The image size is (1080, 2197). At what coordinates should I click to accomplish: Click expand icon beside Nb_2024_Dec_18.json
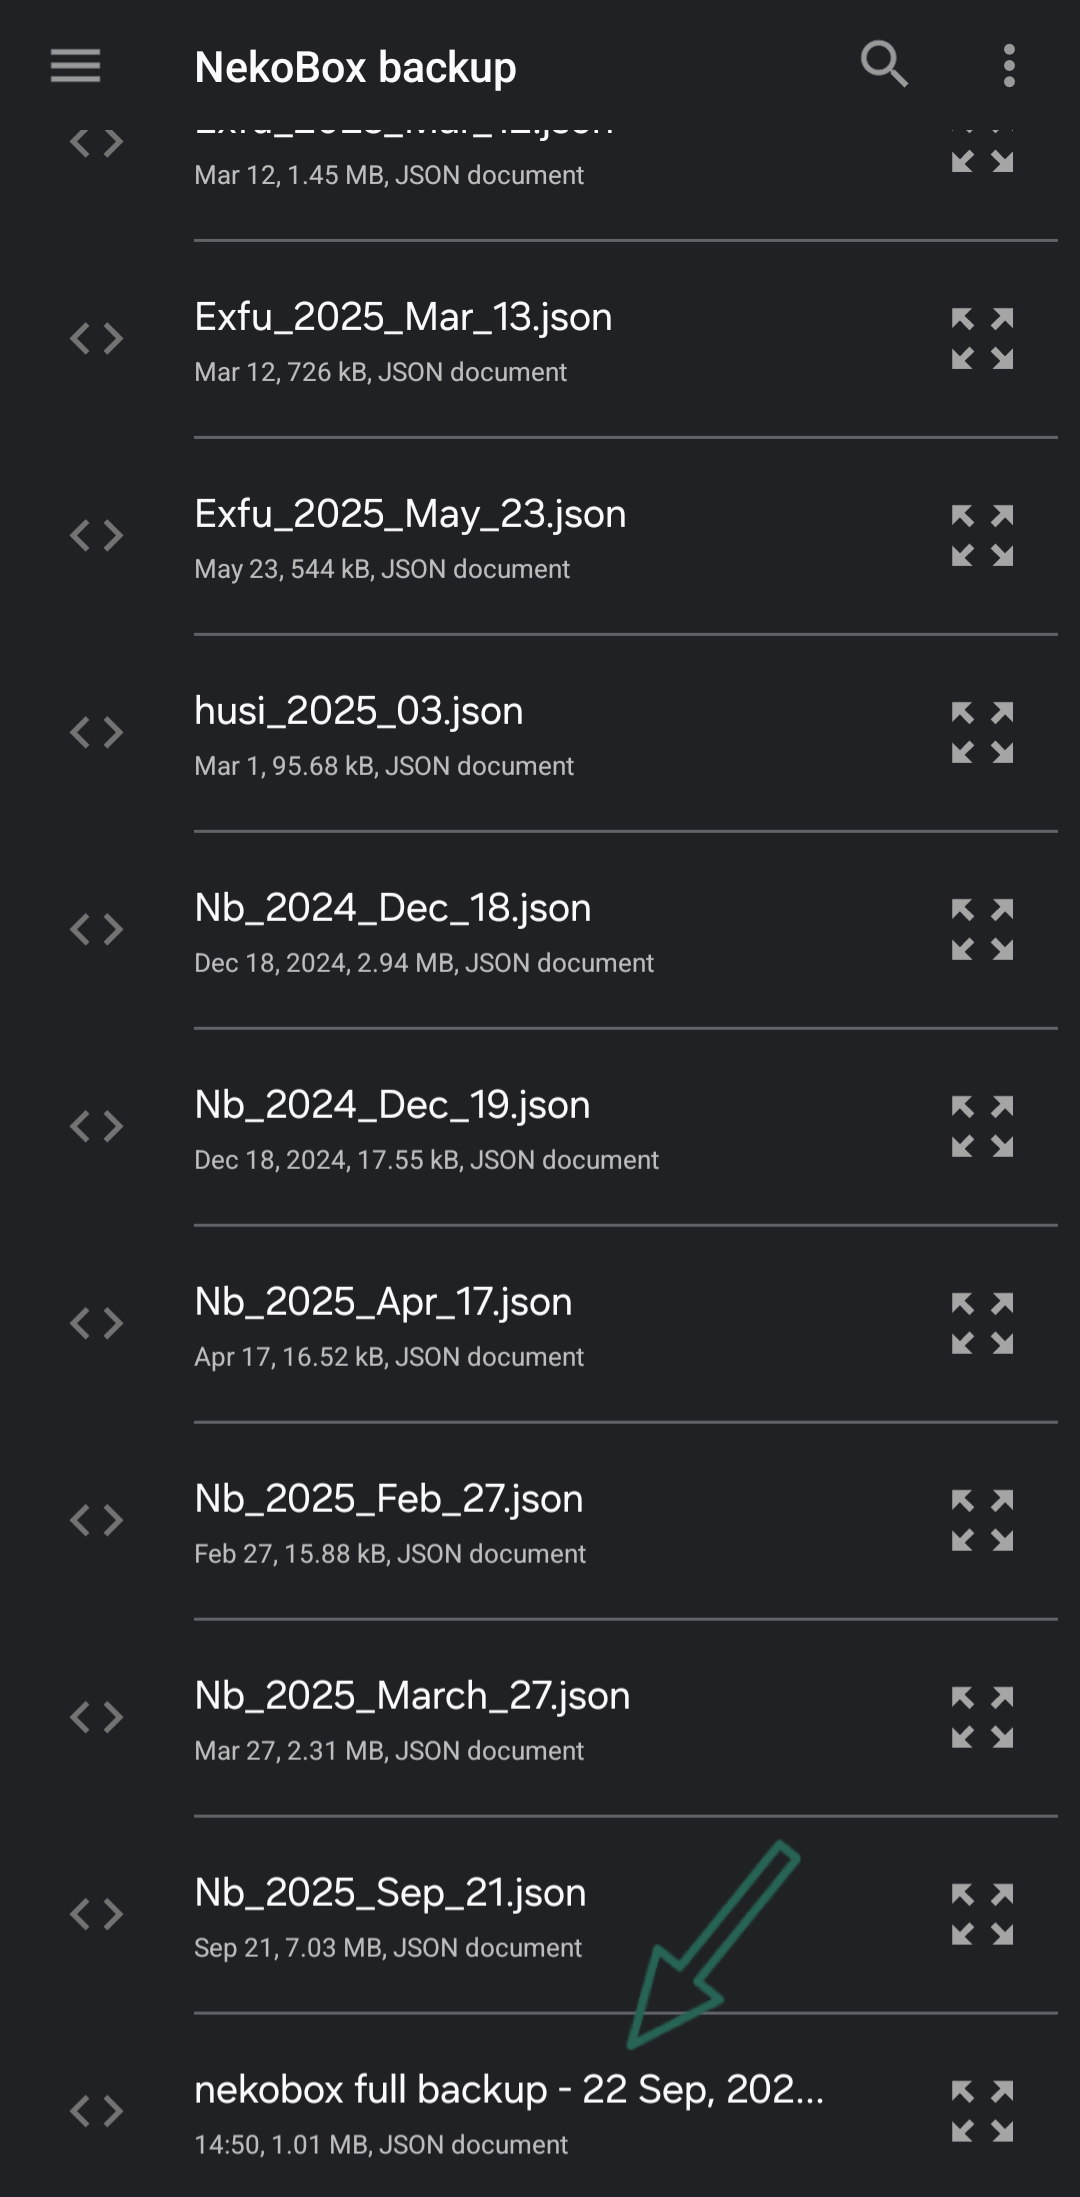coord(982,930)
